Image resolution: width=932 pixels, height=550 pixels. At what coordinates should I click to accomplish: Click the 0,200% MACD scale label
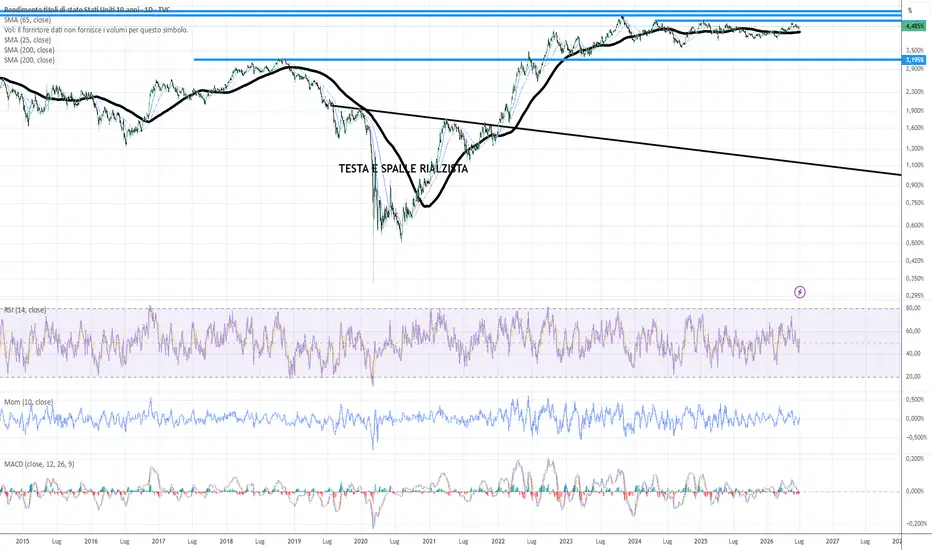pos(915,459)
